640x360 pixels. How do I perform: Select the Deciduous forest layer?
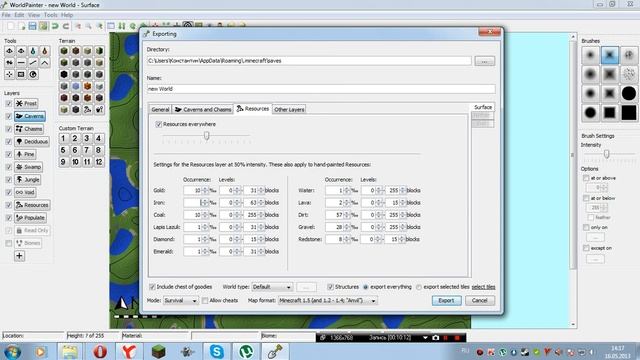coord(32,142)
